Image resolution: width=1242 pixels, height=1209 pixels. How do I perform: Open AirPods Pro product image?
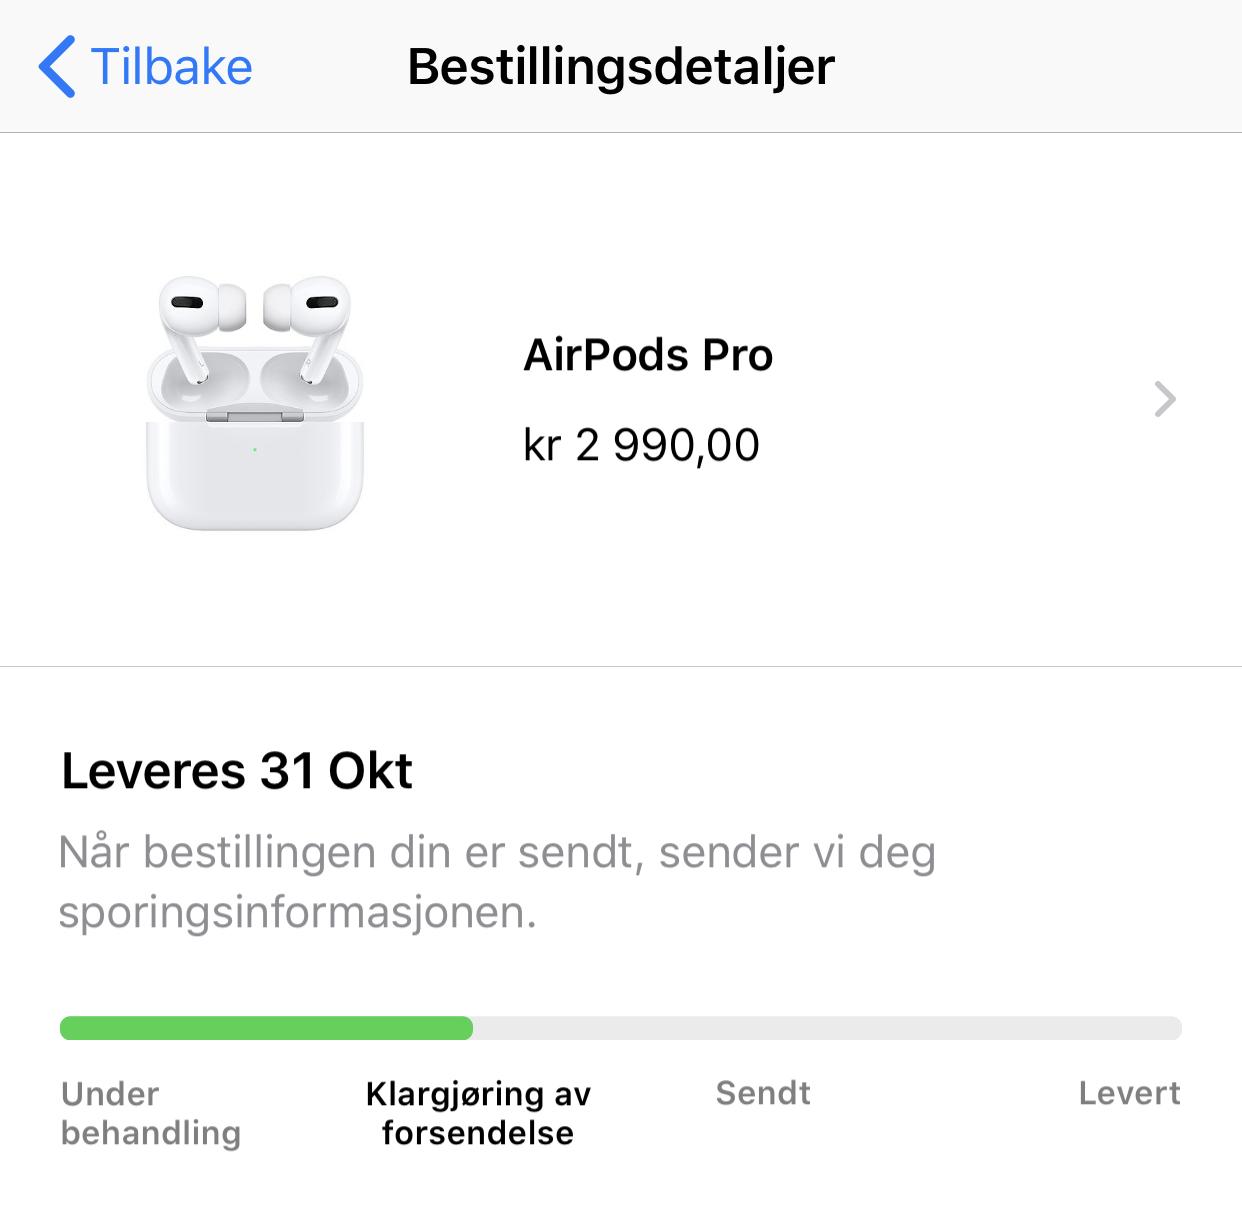click(255, 404)
